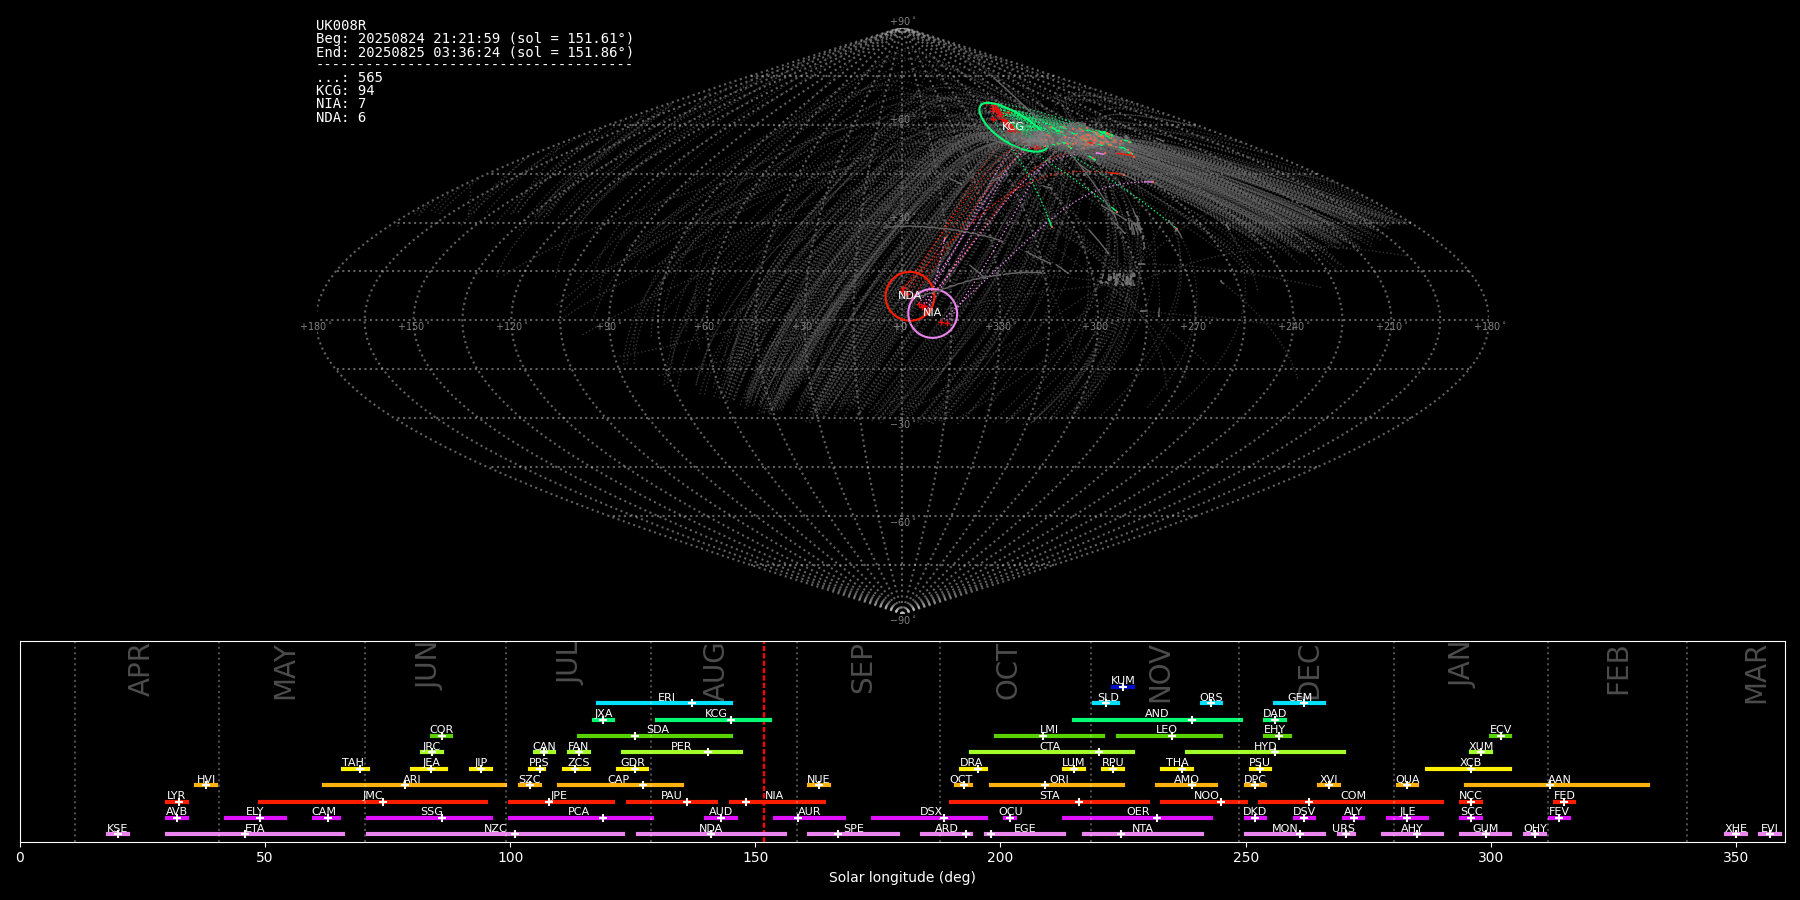Click the -90 declination label at map bottom

click(x=902, y=620)
